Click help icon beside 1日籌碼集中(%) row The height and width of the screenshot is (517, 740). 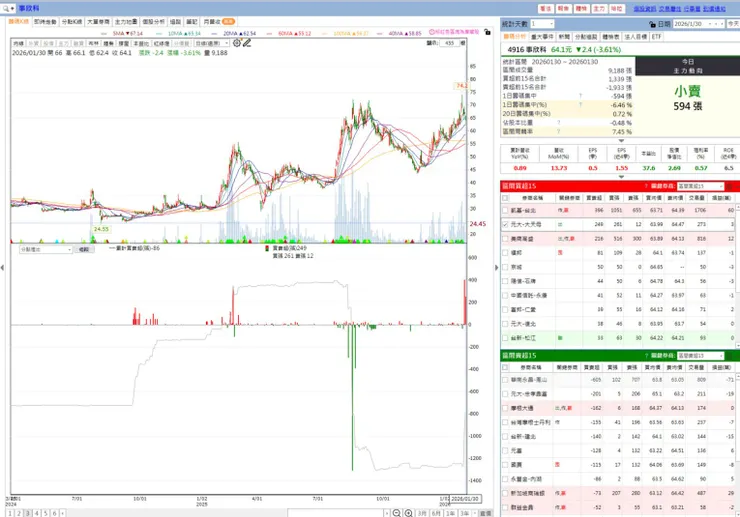580,105
